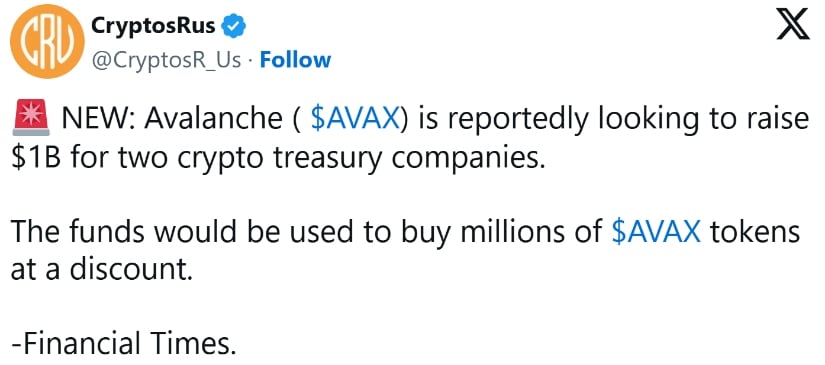Click the 'at a discount.' line
This screenshot has height=365, width=825.
99,269
